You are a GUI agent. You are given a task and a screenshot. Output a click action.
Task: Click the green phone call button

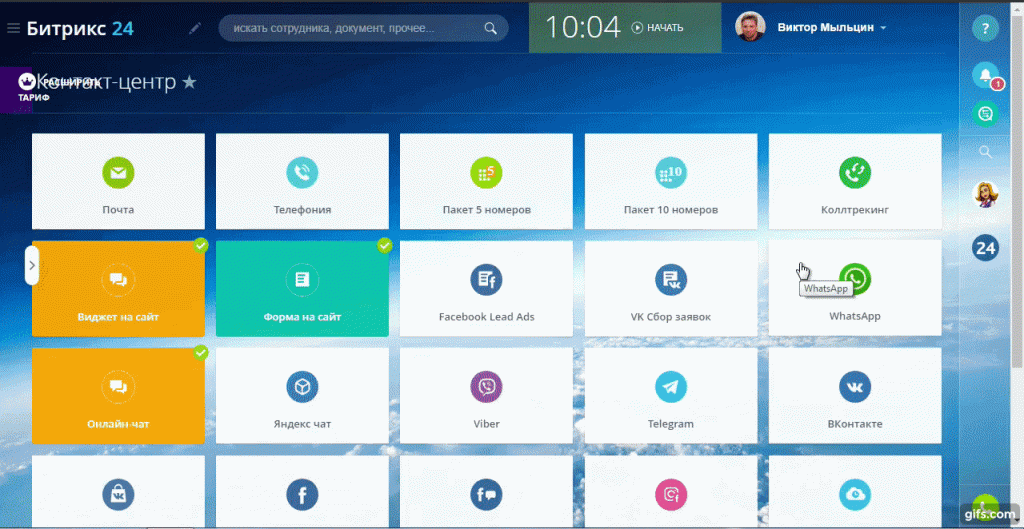(985, 505)
